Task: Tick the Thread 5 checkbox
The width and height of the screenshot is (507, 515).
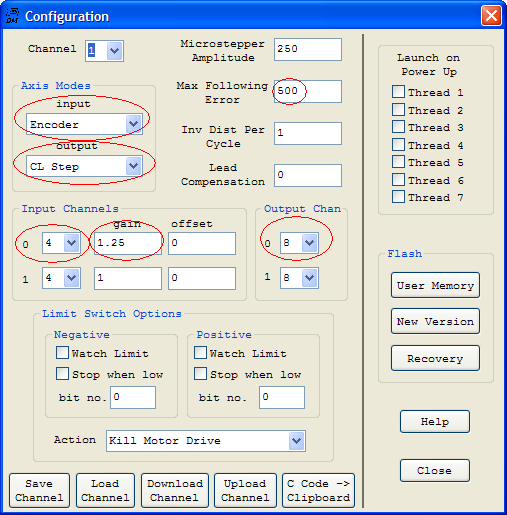Action: 398,162
